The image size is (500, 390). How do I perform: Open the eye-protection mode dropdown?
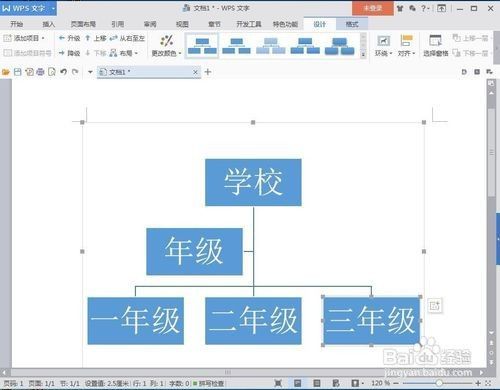pos(357,384)
